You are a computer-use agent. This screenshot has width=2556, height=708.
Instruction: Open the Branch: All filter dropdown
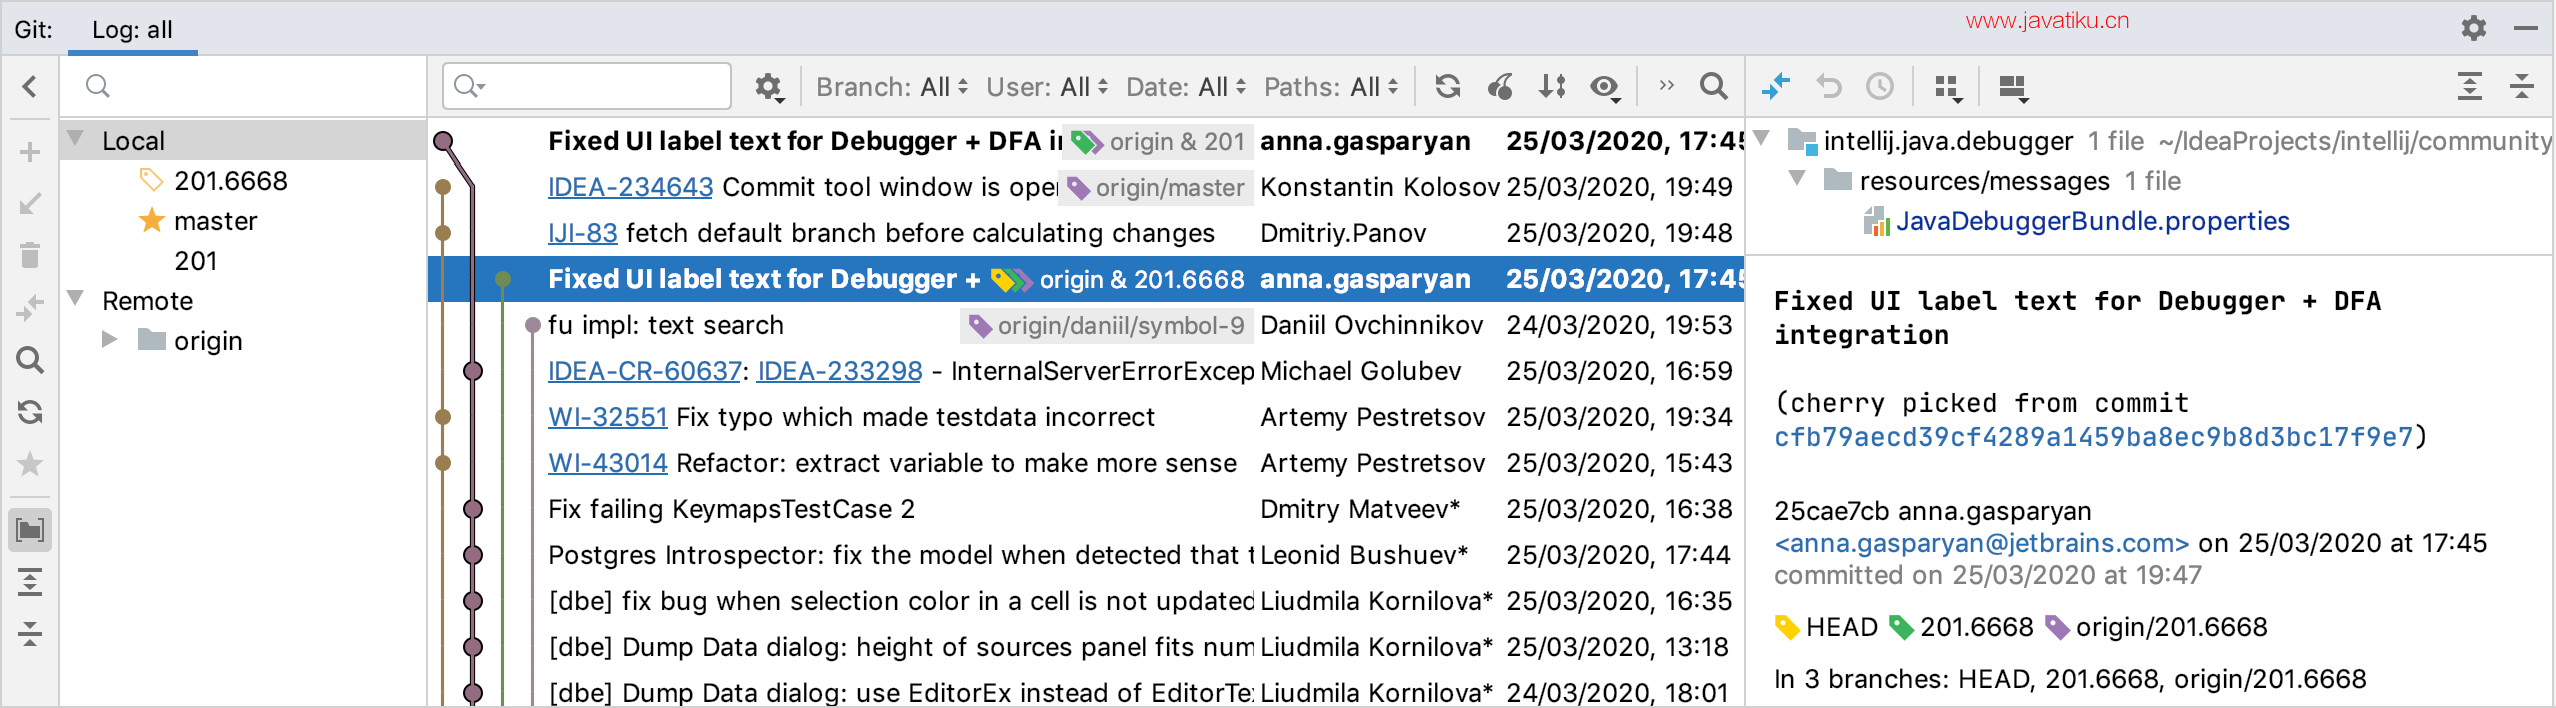[x=891, y=87]
